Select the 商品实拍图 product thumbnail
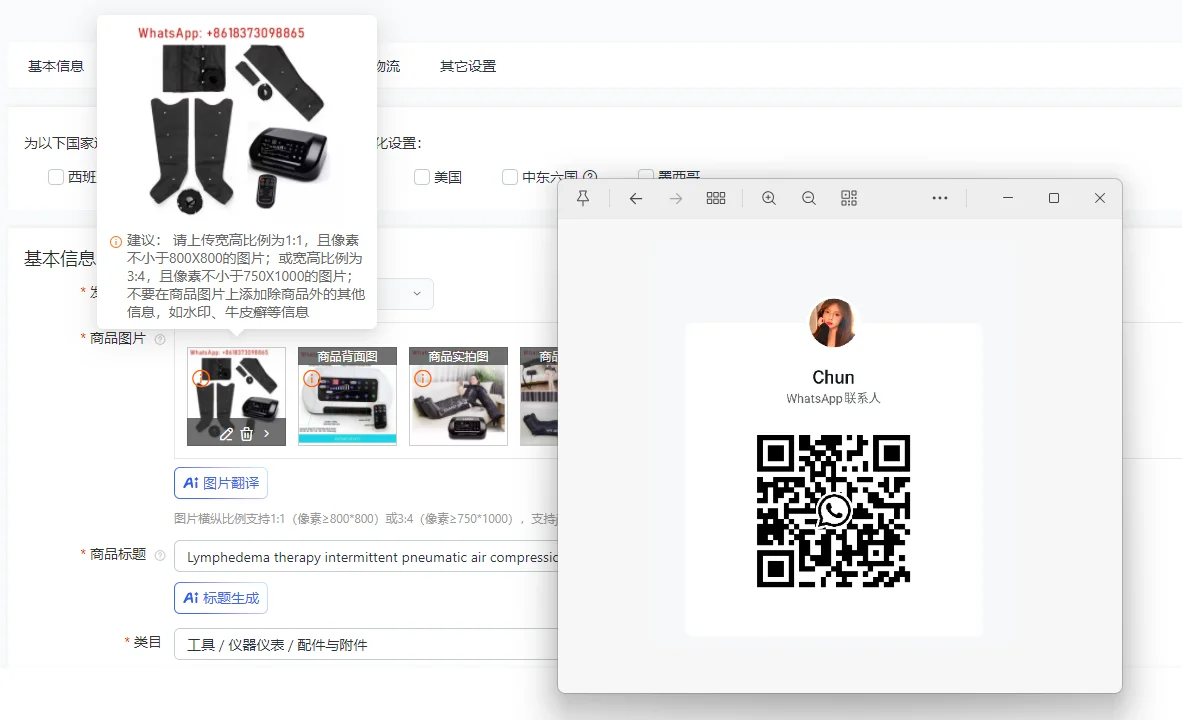Image resolution: width=1182 pixels, height=720 pixels. coord(458,396)
